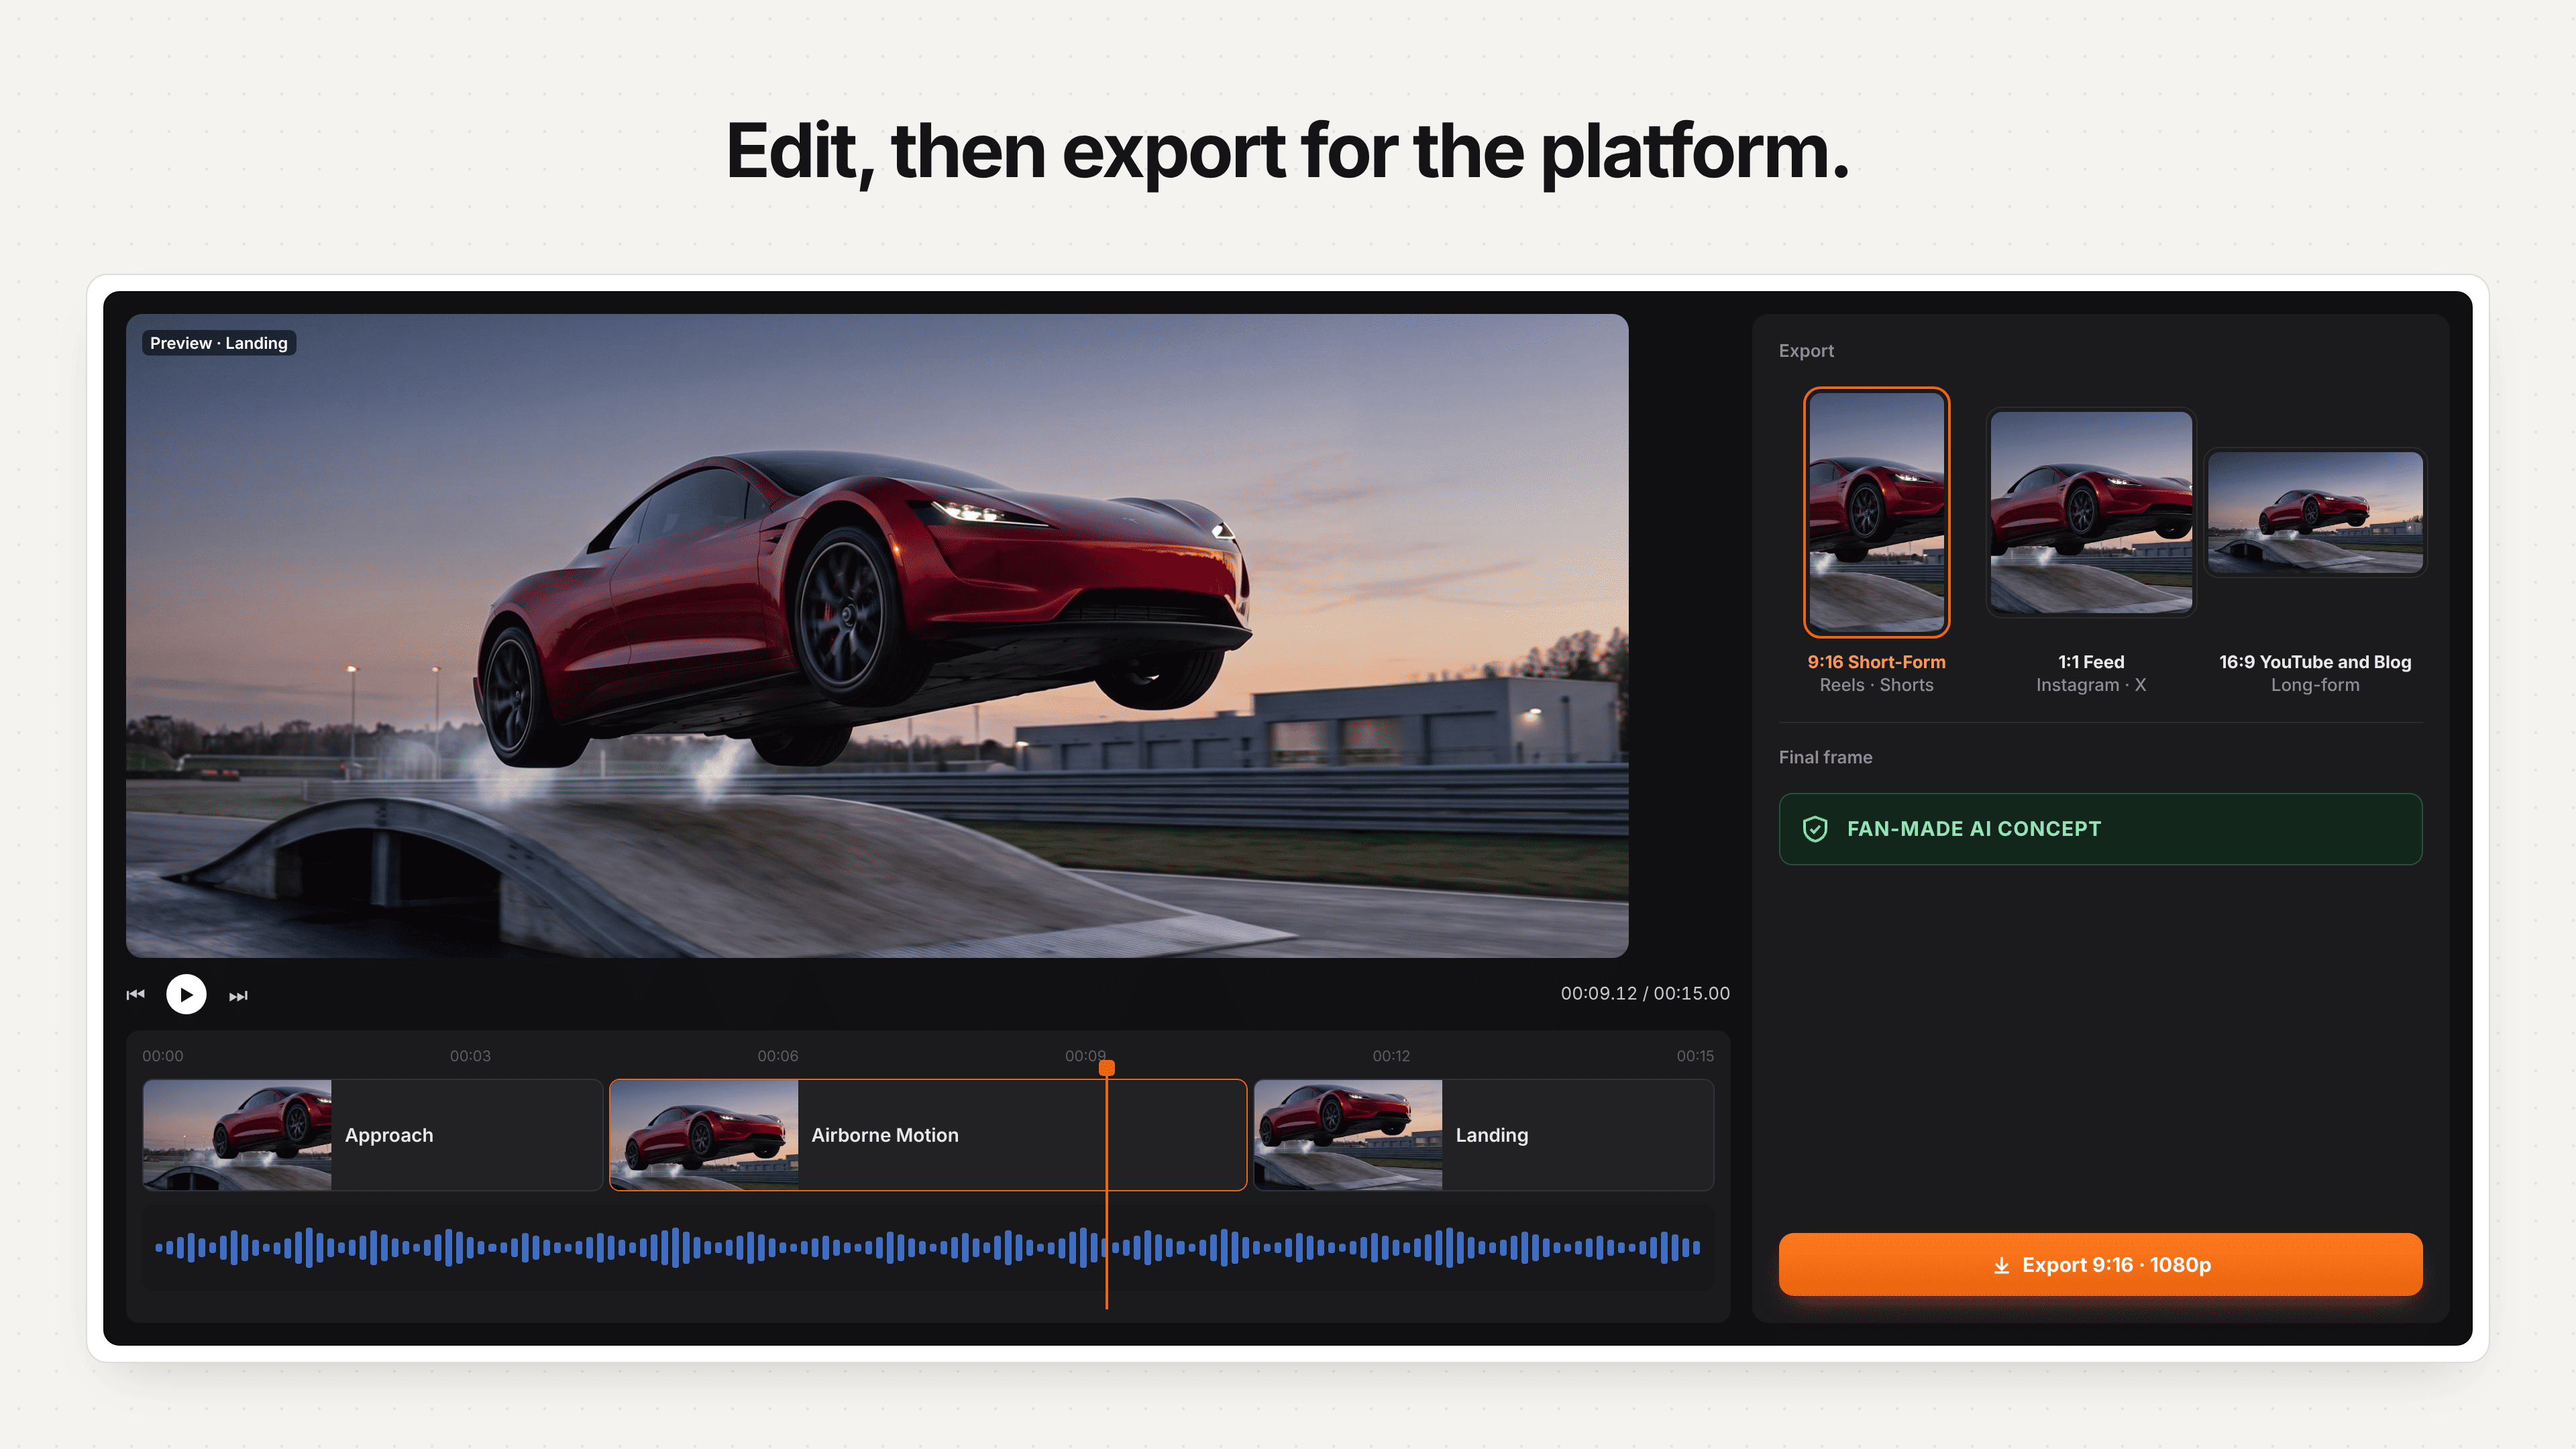Select the 1:1 Feed export thumbnail

click(x=2091, y=512)
